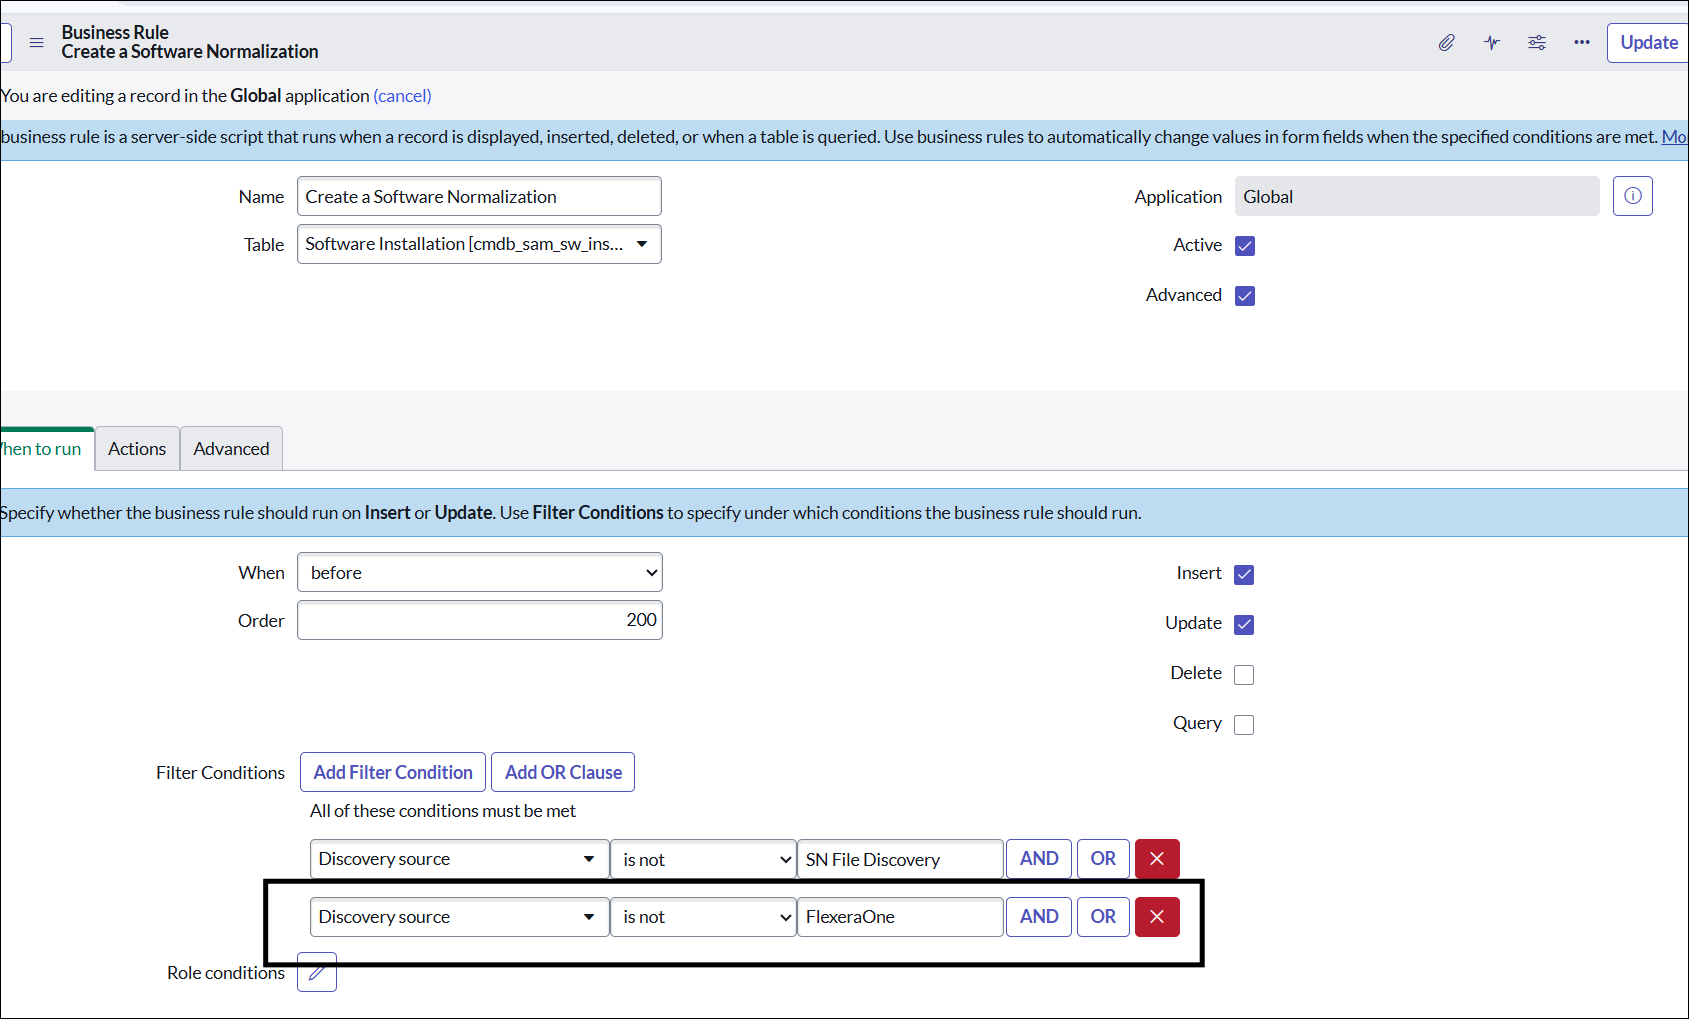Open the is not operator for FlexeraOne
1689x1019 pixels.
(x=703, y=917)
